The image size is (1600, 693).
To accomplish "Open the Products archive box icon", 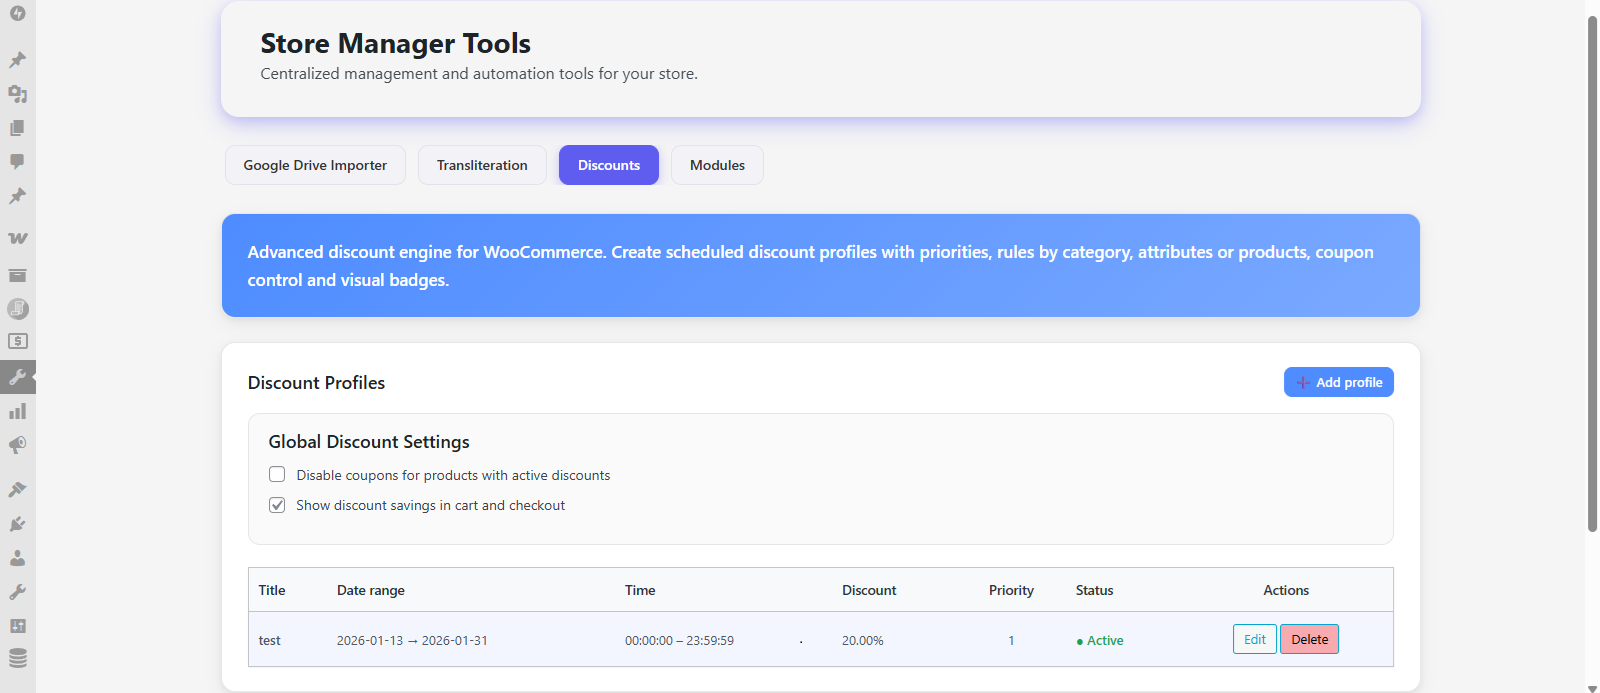I will click(x=17, y=275).
